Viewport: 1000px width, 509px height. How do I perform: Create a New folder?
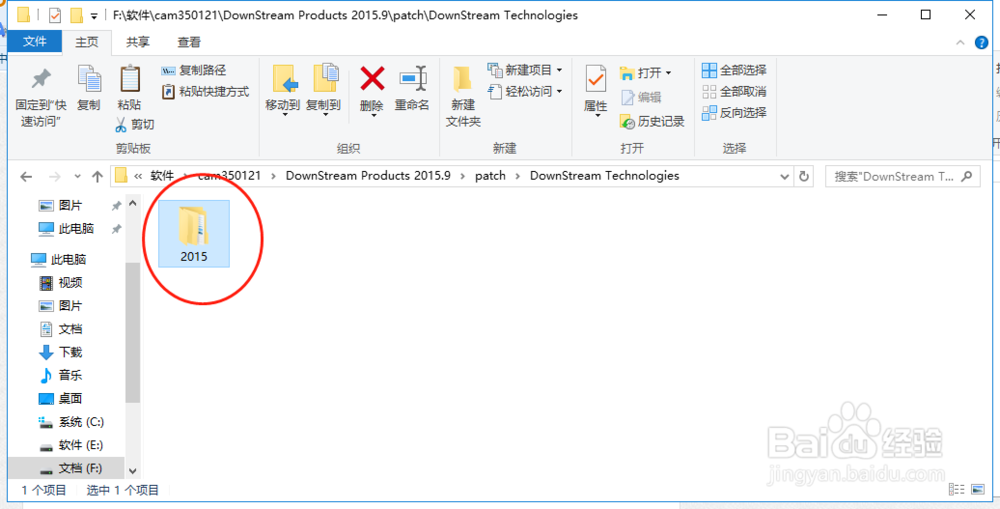pyautogui.click(x=463, y=96)
